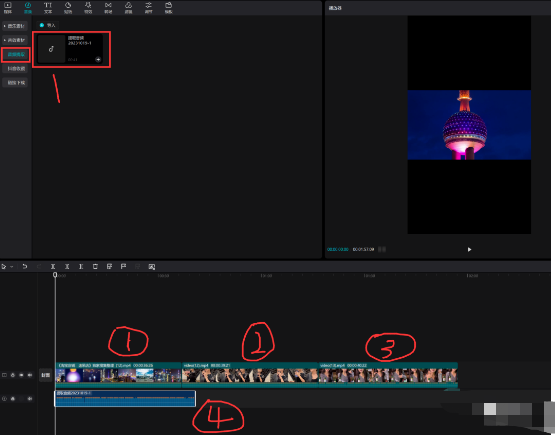Select the link download sidebar item
This screenshot has width=555, height=435.
click(x=15, y=82)
